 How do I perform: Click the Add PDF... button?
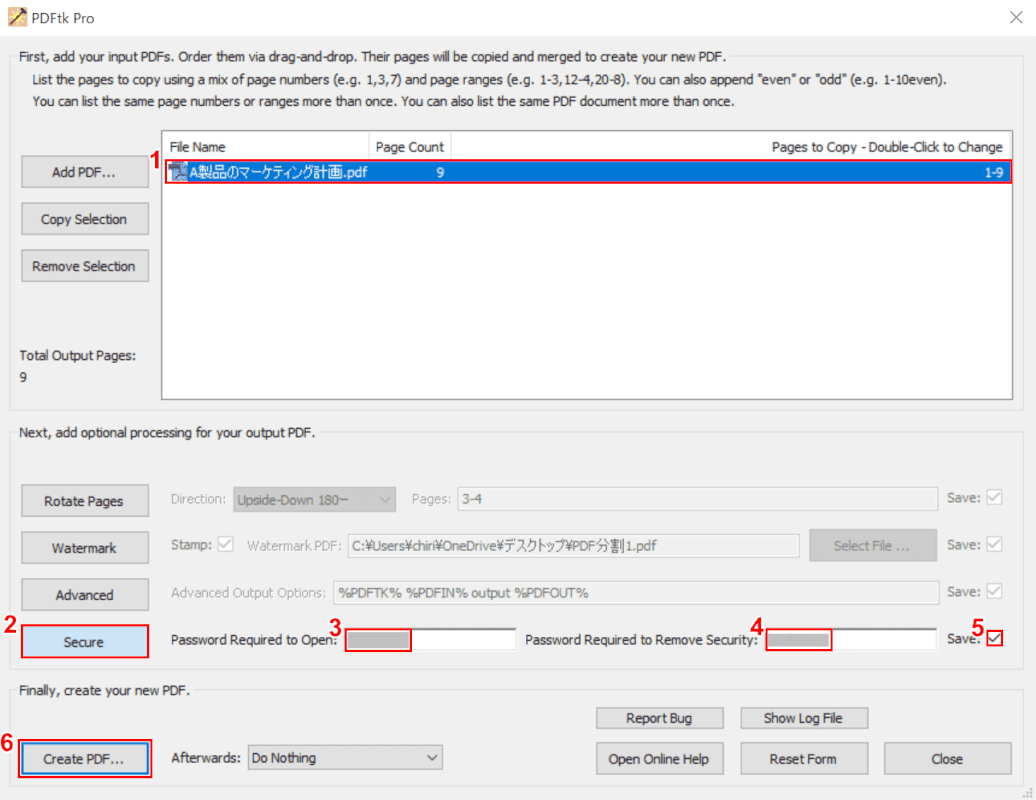tap(85, 172)
